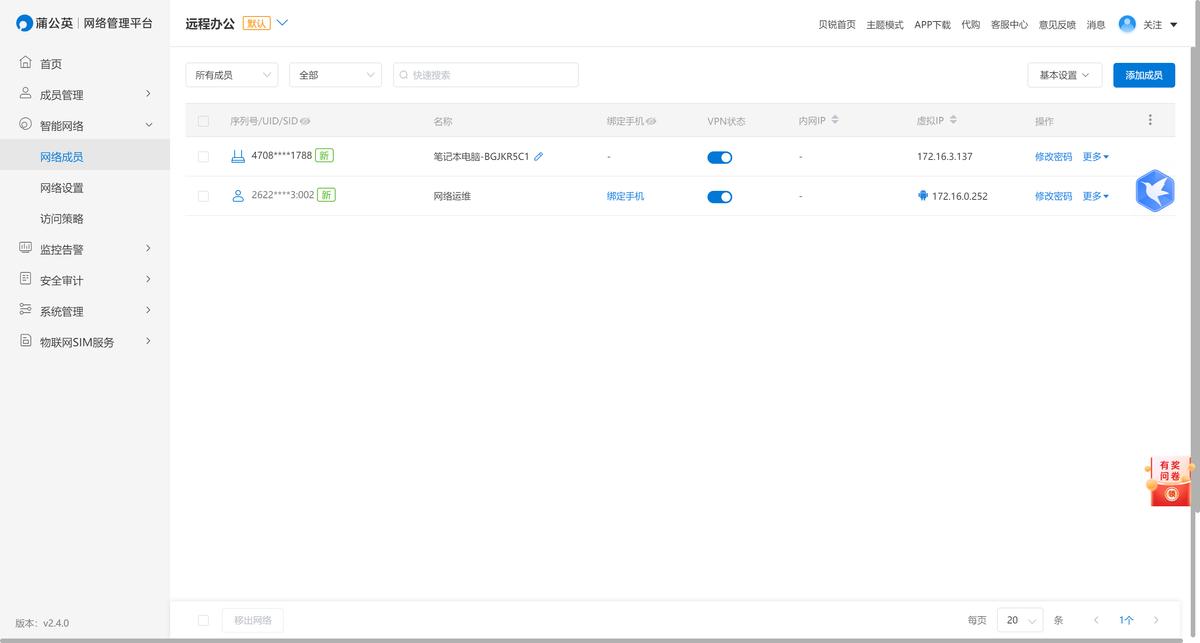Open 访问策略 in the sidebar
Viewport: 1200px width, 643px height.
click(62, 219)
